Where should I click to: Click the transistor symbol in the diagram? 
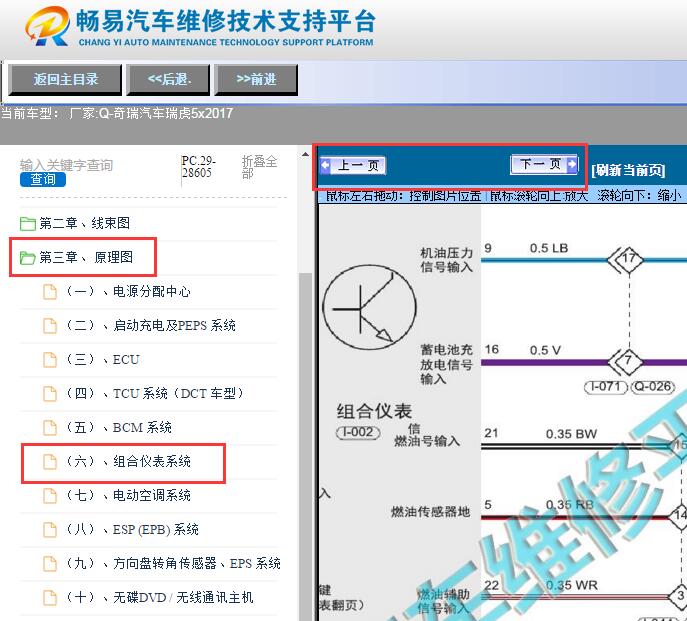[x=369, y=307]
